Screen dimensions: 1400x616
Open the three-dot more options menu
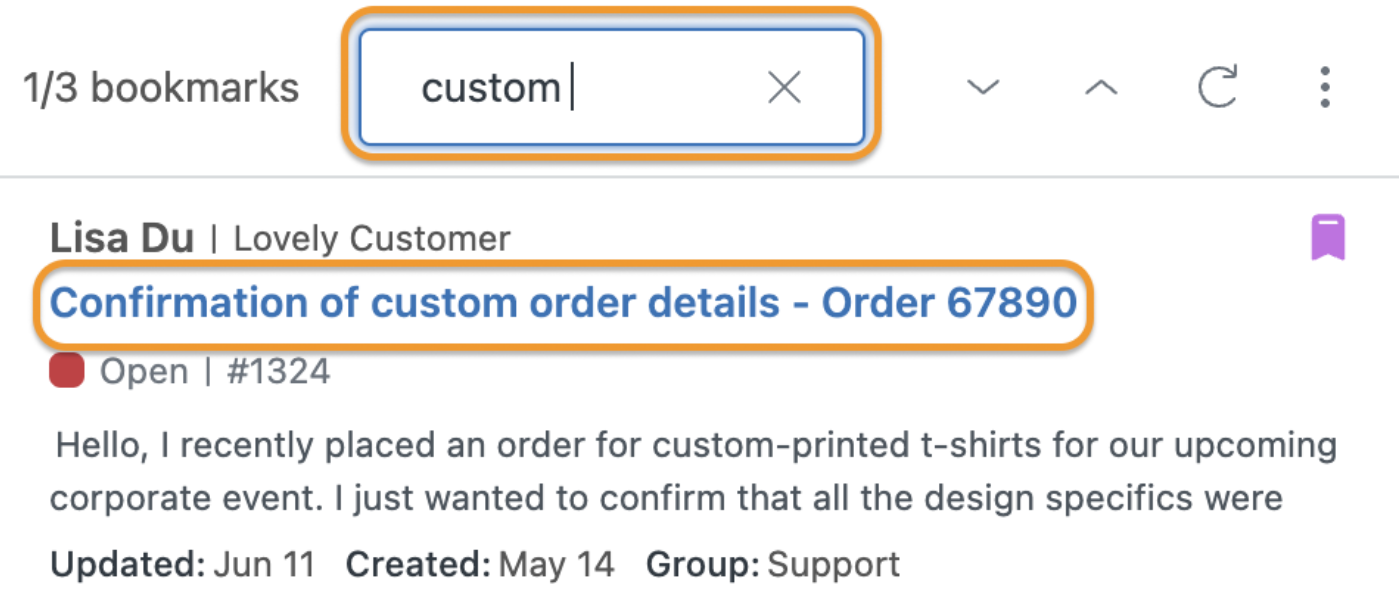tap(1325, 87)
